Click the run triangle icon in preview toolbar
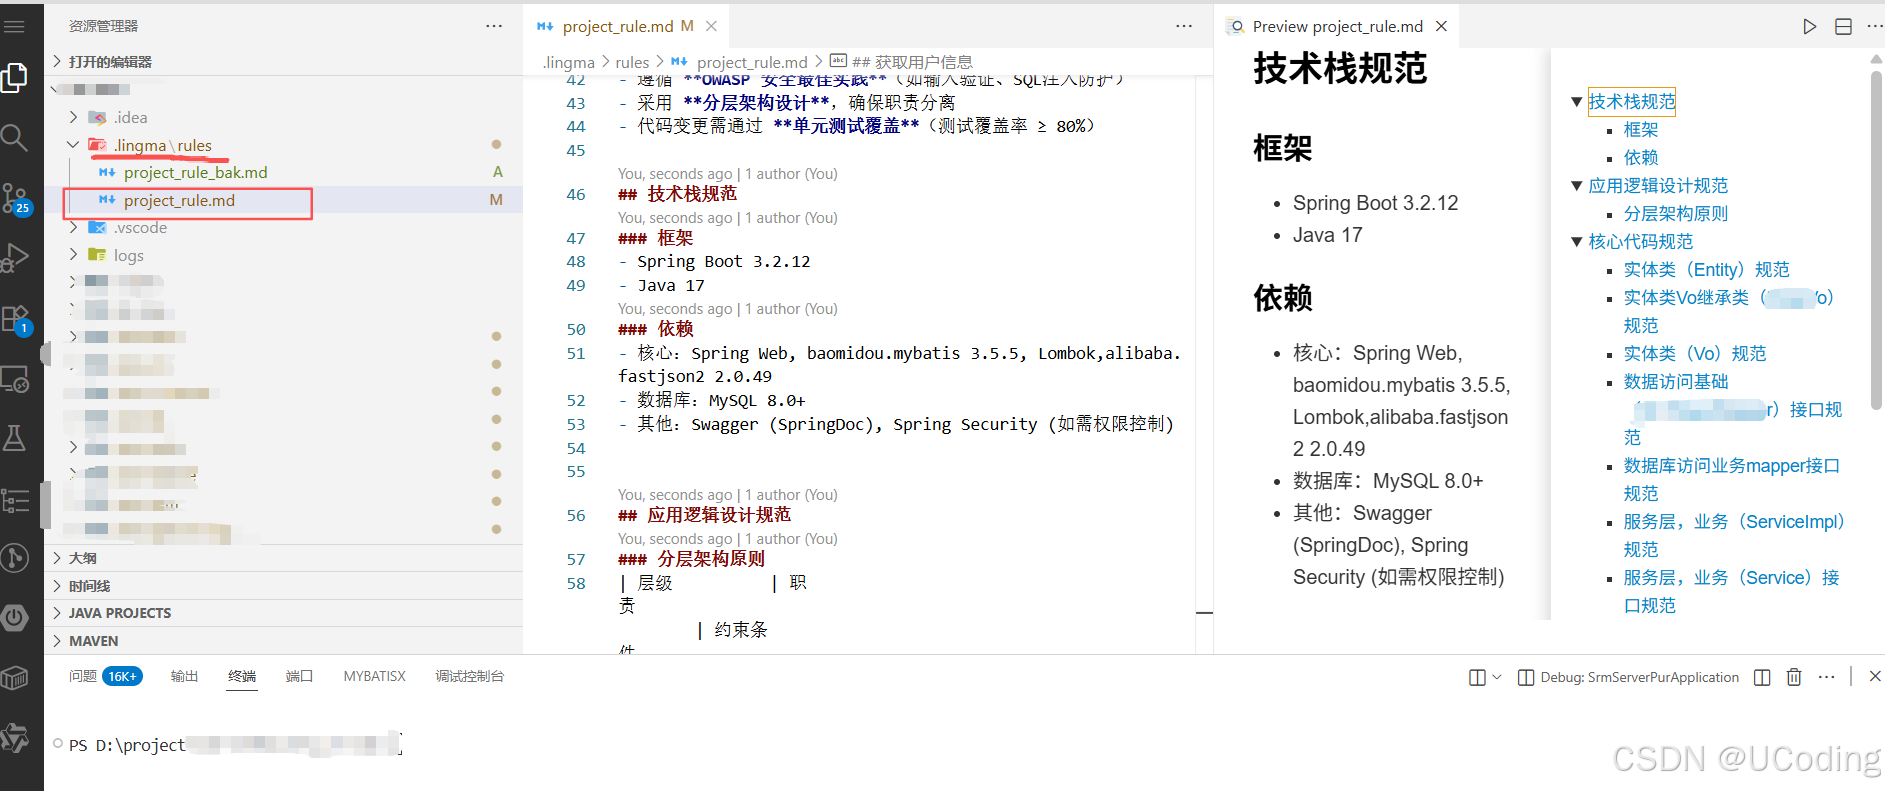 [1809, 27]
